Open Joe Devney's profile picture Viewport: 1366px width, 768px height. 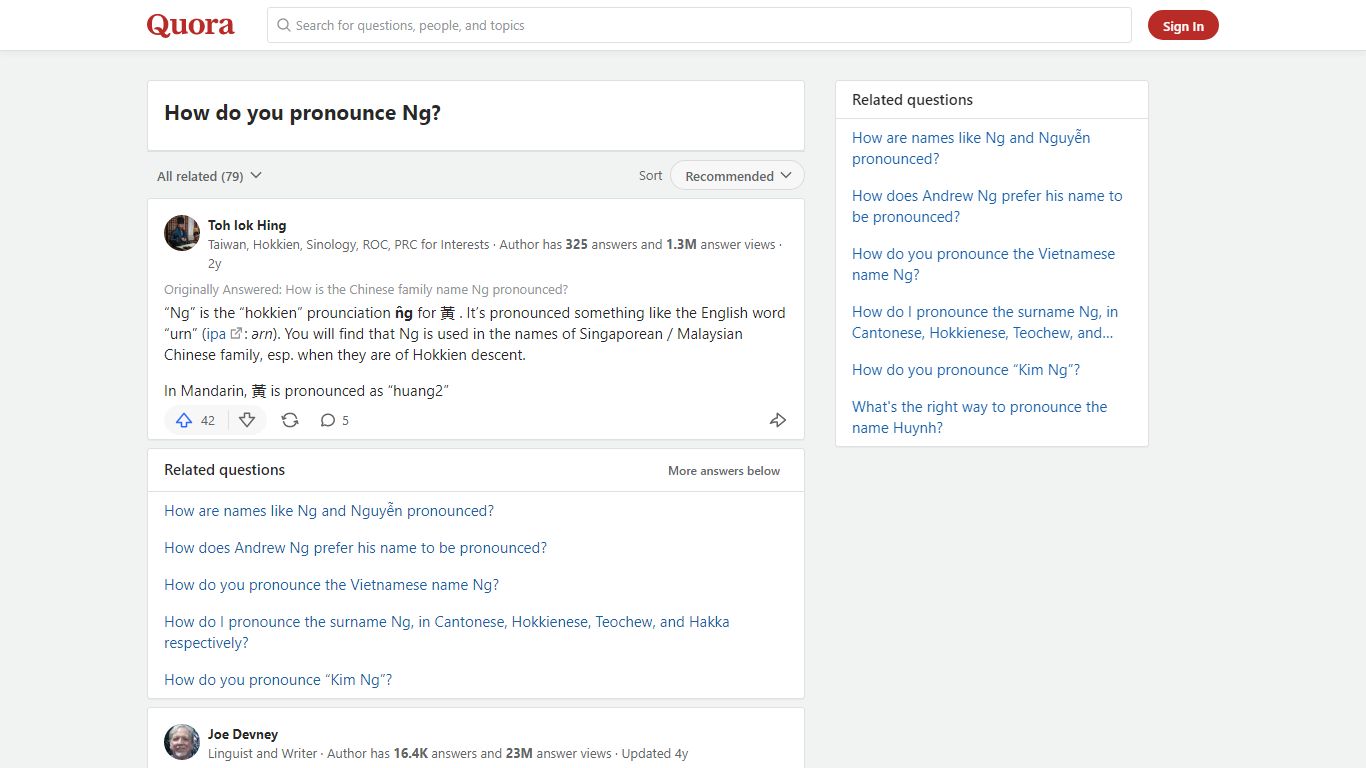pyautogui.click(x=182, y=742)
